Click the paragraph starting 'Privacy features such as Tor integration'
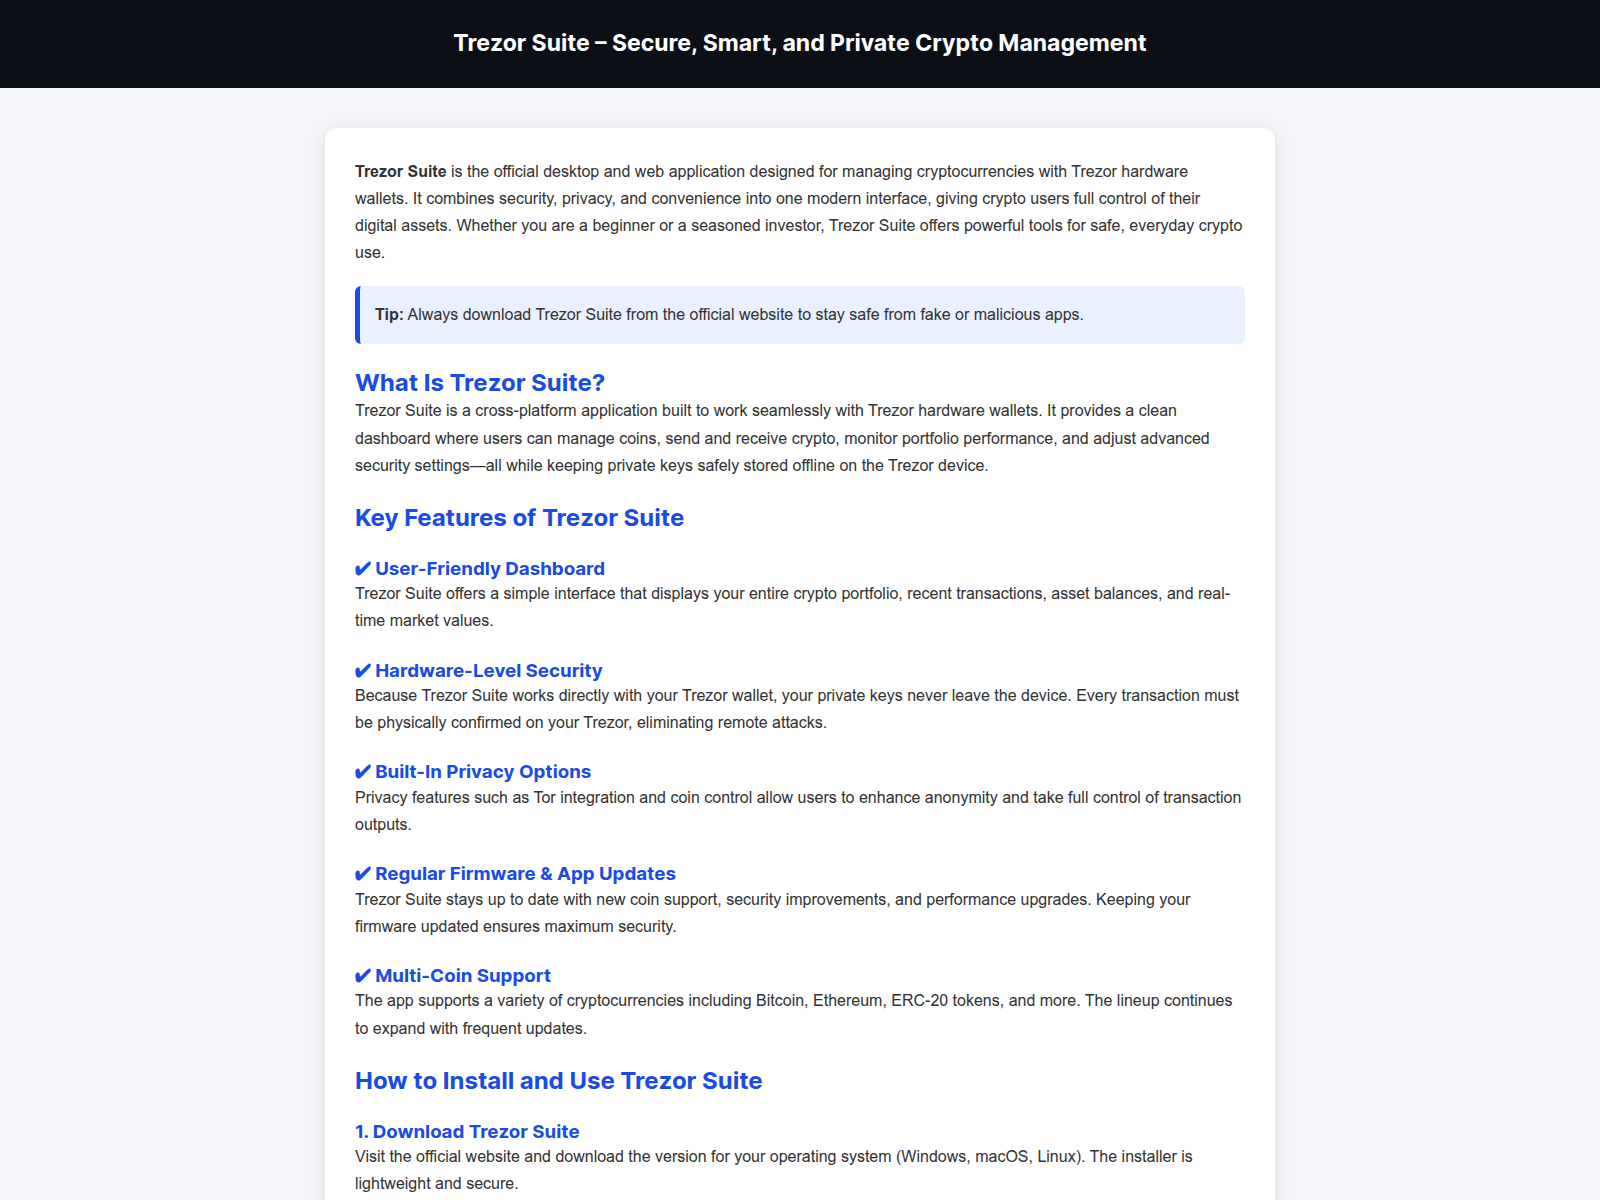 pos(800,811)
